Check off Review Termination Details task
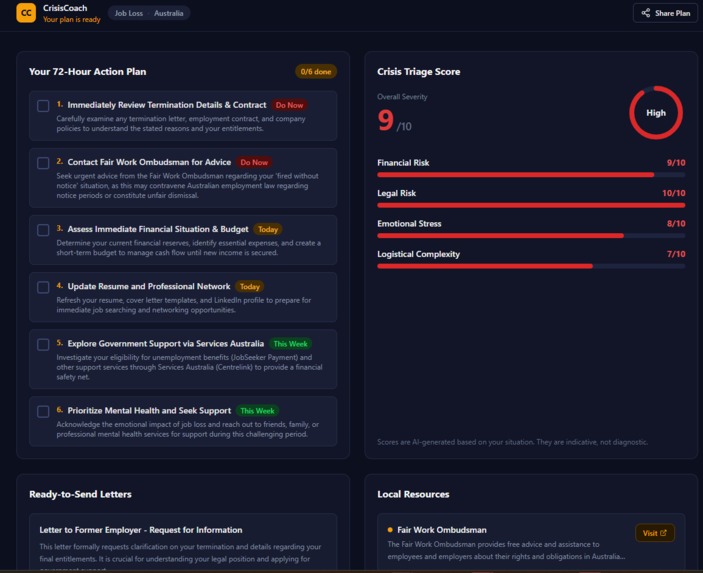The image size is (703, 573). [x=43, y=106]
